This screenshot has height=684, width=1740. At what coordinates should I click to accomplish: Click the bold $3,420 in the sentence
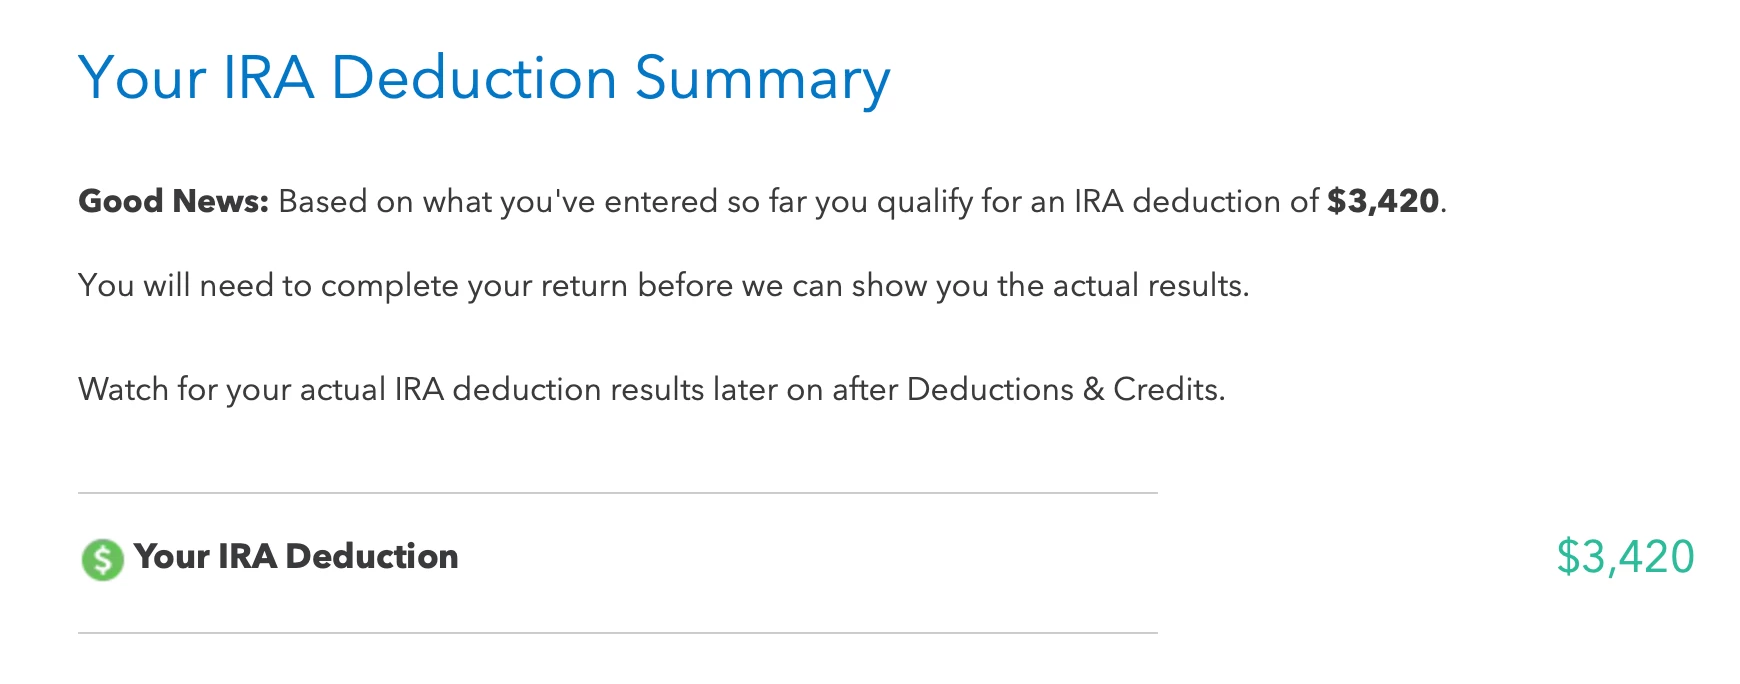1383,201
